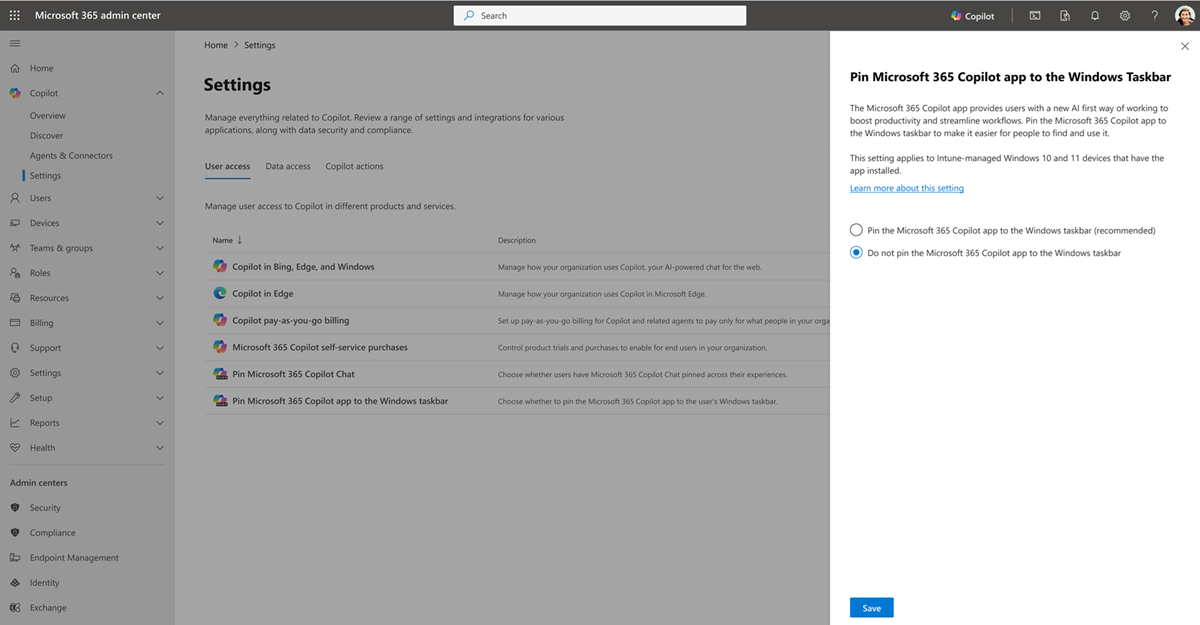The height and width of the screenshot is (625, 1200).
Task: Expand the Devices section chevron
Action: 160,223
